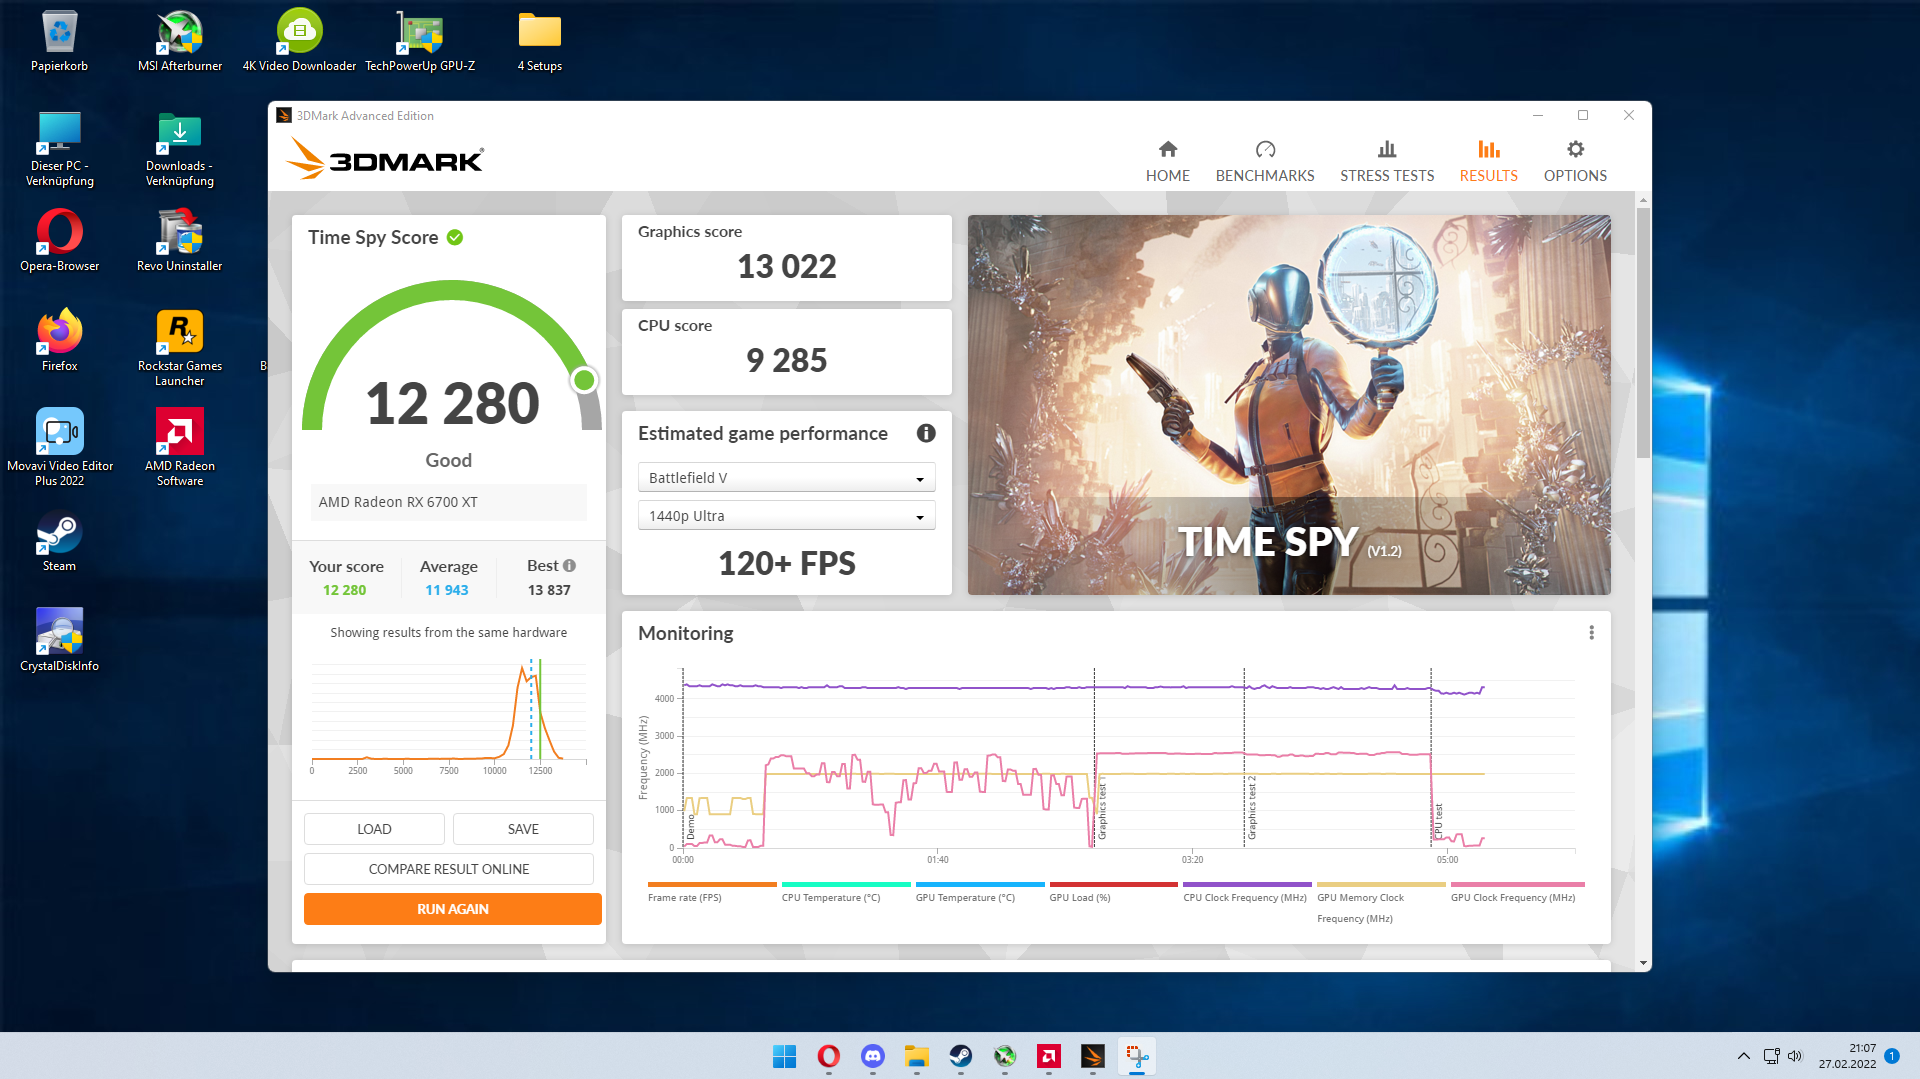1920x1079 pixels.
Task: Click the Average score value 11 943
Action: pos(447,590)
